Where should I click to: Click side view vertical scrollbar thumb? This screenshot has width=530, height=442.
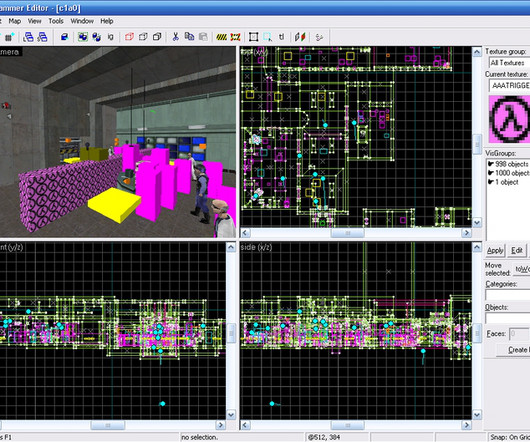pyautogui.click(x=477, y=334)
